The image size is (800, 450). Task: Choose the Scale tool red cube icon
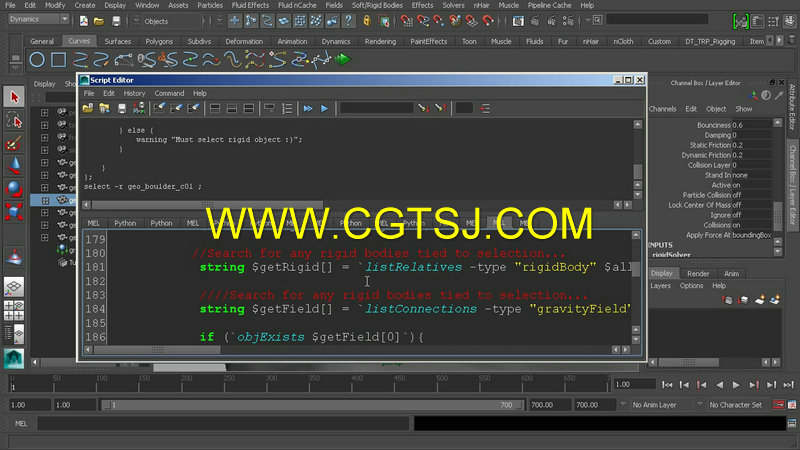coord(14,212)
